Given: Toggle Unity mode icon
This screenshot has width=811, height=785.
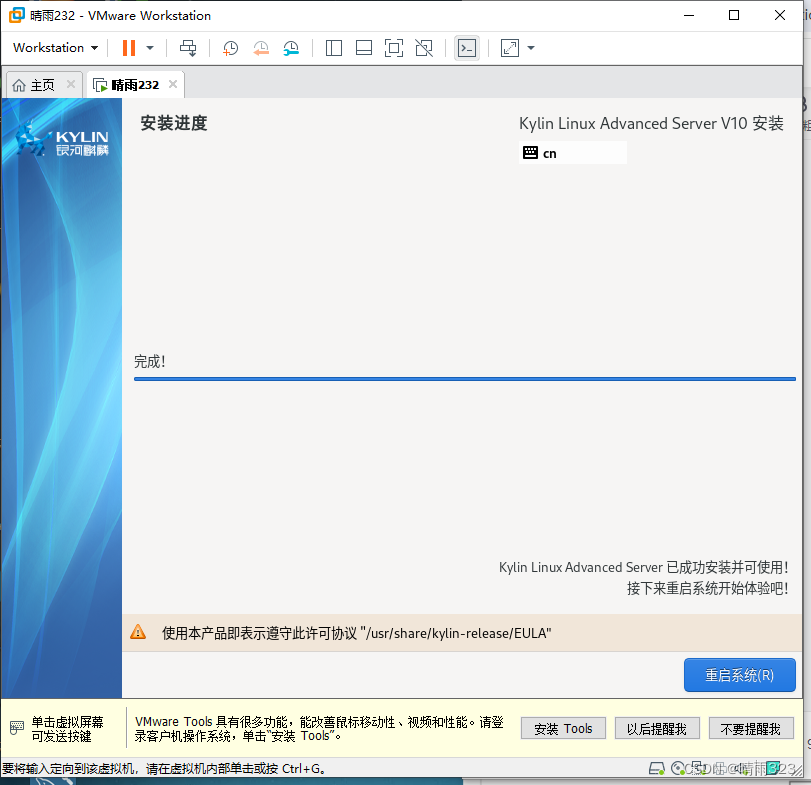Looking at the screenshot, I should (x=424, y=48).
